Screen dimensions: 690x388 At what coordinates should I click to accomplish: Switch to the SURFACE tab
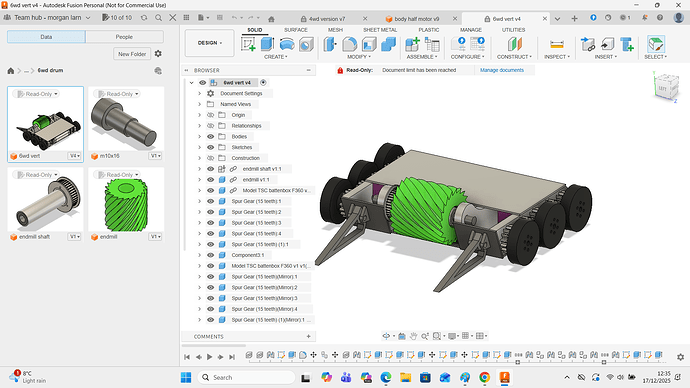pos(296,30)
